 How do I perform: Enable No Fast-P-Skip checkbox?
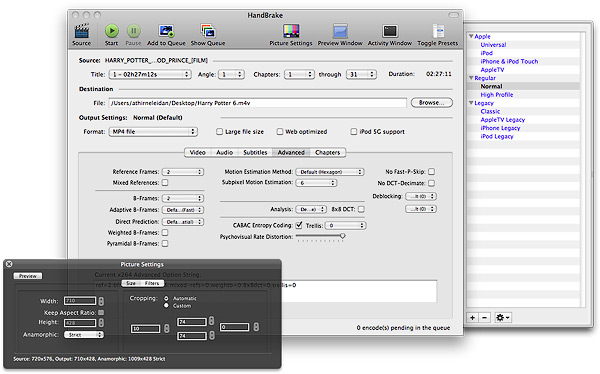coord(432,171)
